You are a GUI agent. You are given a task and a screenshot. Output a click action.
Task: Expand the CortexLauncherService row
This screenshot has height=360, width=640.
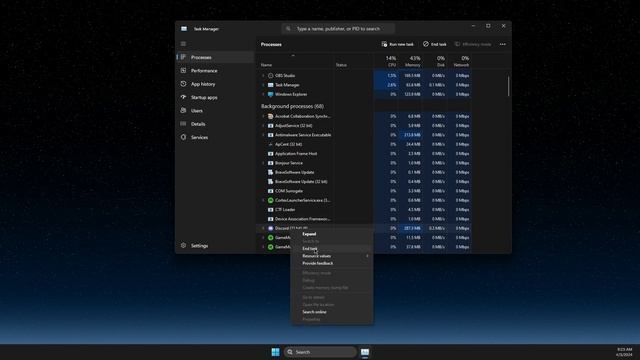point(263,200)
